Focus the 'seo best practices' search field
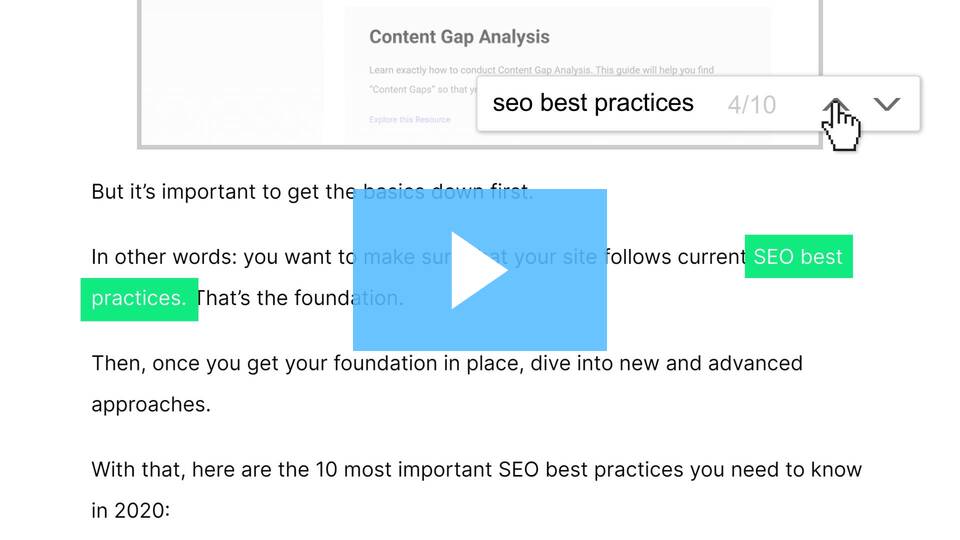 click(593, 104)
